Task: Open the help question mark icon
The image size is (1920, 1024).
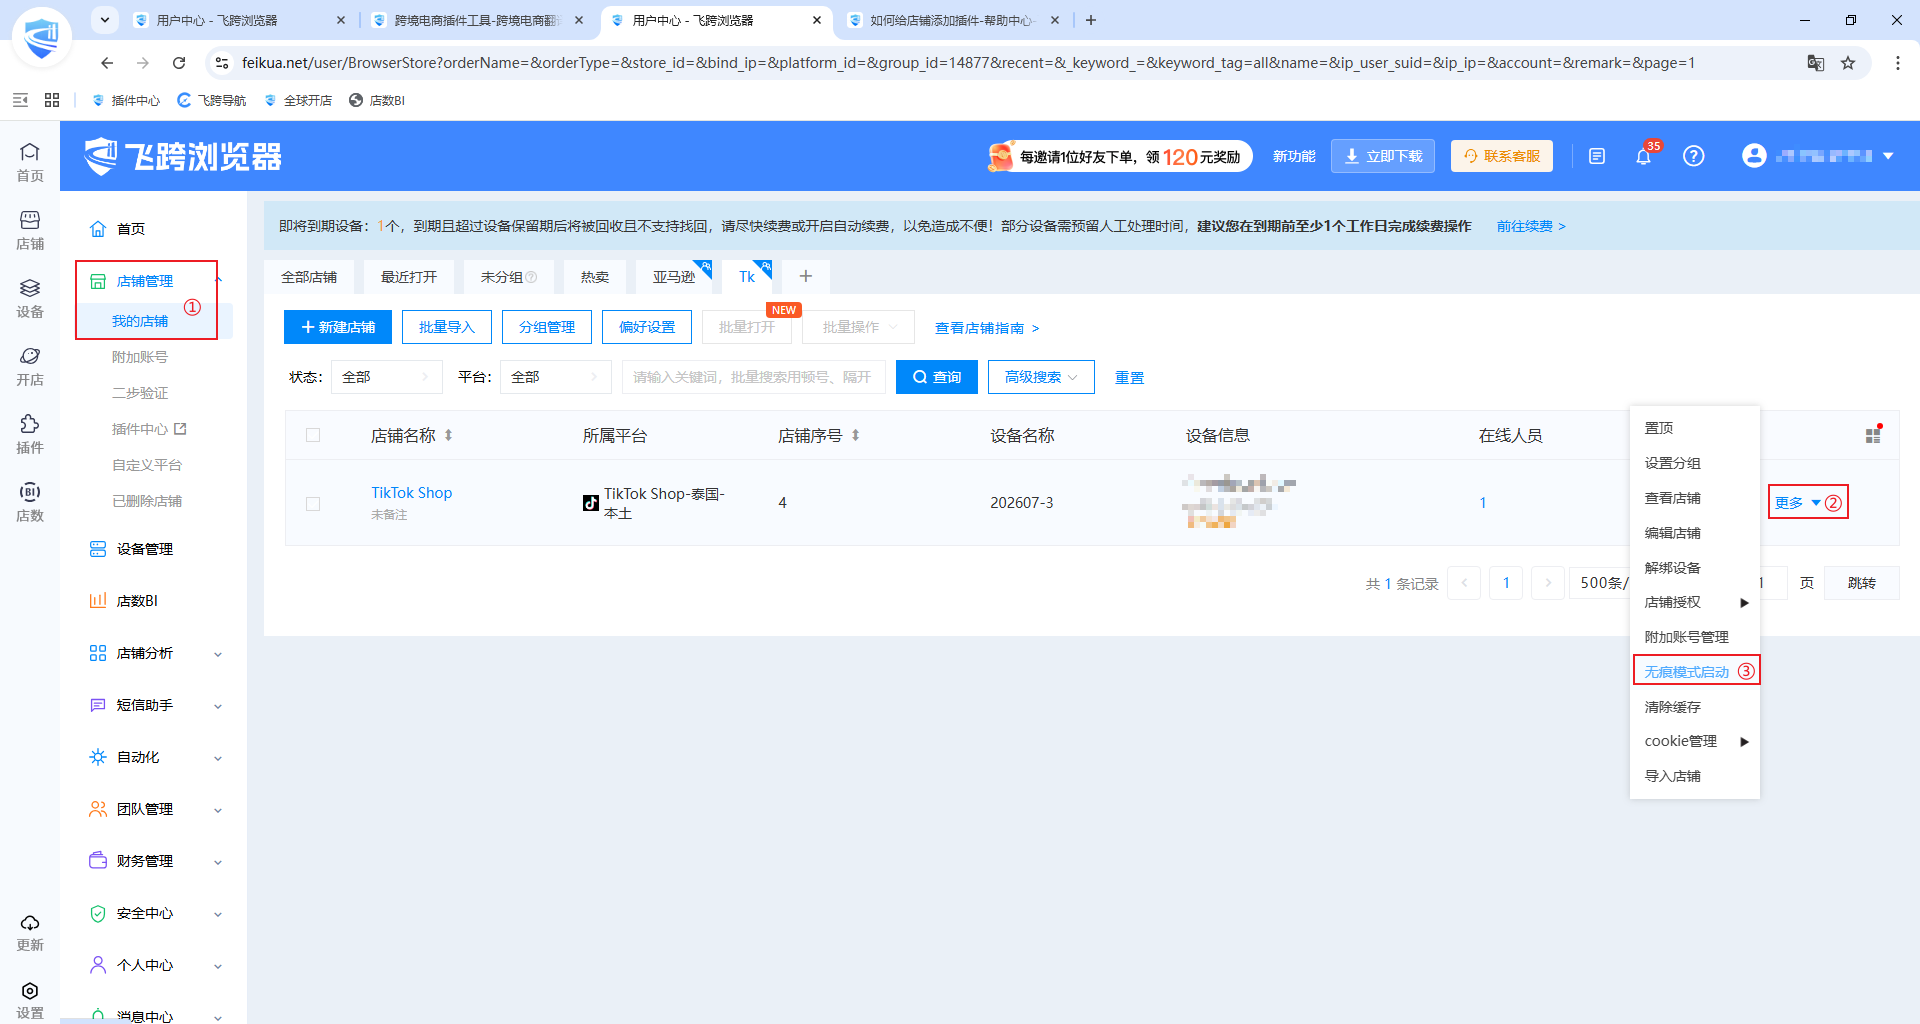Action: (1693, 156)
